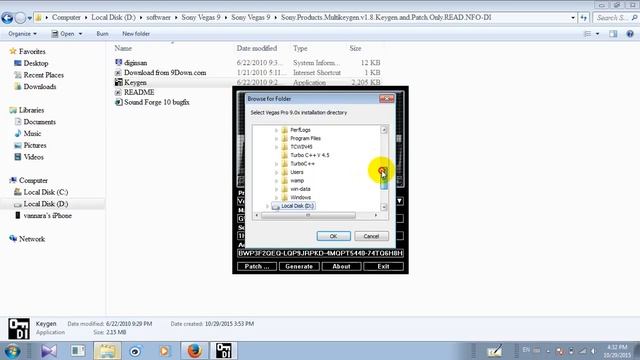
Task: Click scroll down arrow in folder tree
Action: (x=384, y=207)
